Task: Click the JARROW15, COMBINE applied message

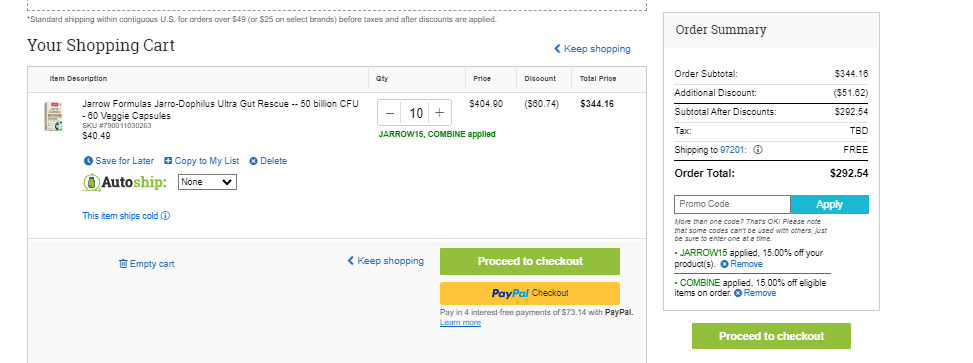Action: pos(437,134)
